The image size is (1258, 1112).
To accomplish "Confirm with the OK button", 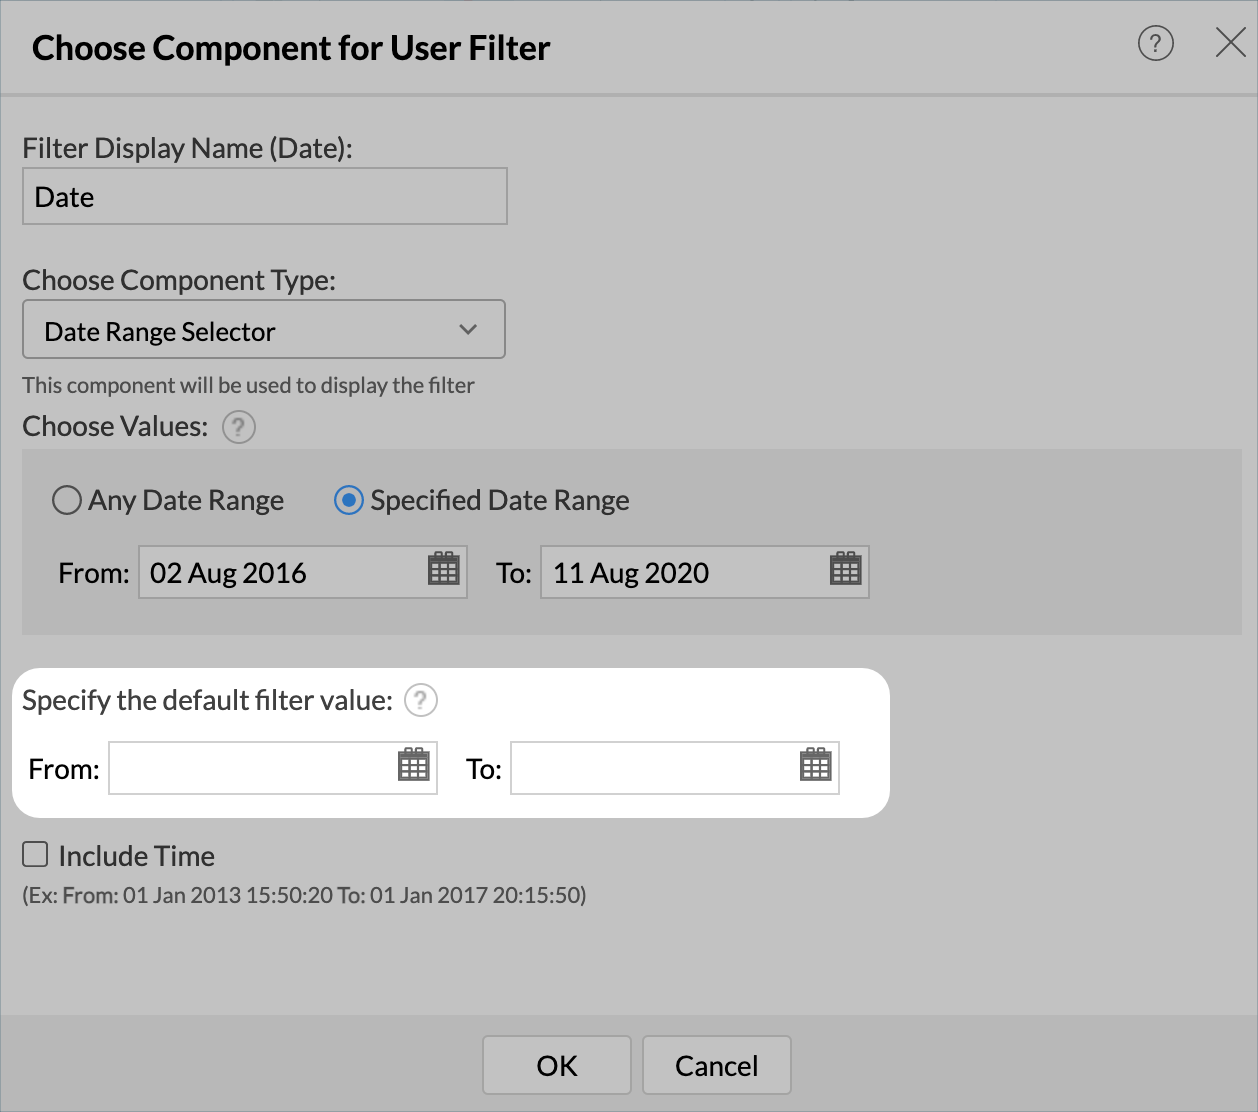I will pyautogui.click(x=557, y=1065).
